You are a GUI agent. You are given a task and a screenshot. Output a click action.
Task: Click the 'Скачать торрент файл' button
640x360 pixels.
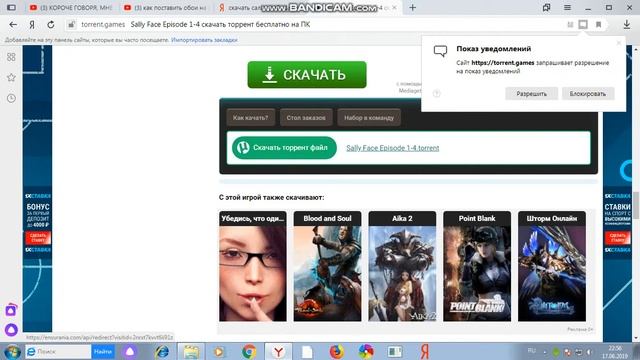coord(284,148)
